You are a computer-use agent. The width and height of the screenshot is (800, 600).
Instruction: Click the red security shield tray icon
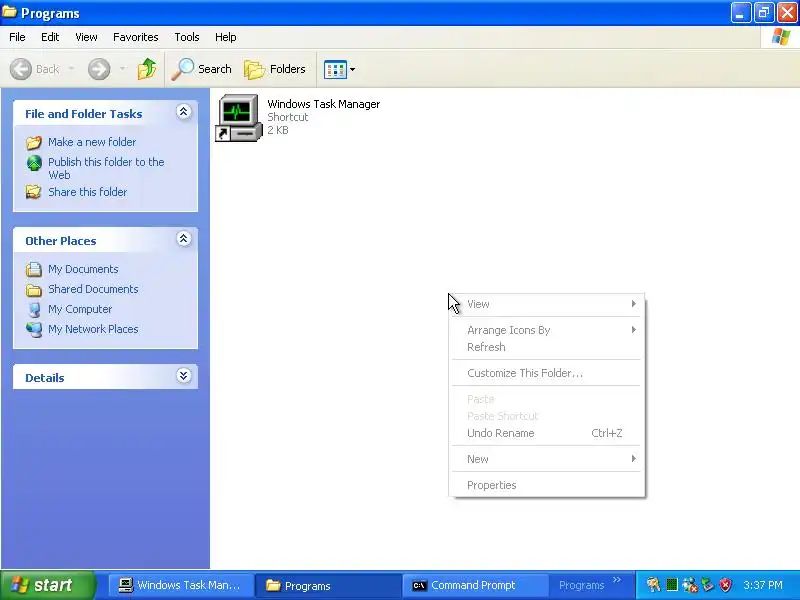tap(726, 585)
